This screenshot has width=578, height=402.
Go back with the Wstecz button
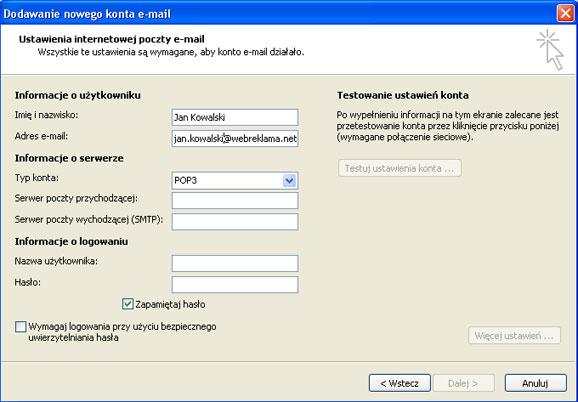[400, 383]
